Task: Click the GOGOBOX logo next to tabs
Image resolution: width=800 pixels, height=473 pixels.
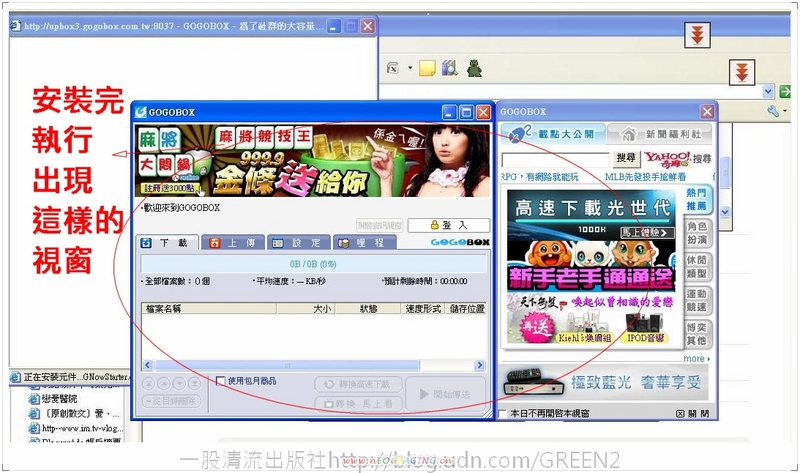Action: pos(460,242)
